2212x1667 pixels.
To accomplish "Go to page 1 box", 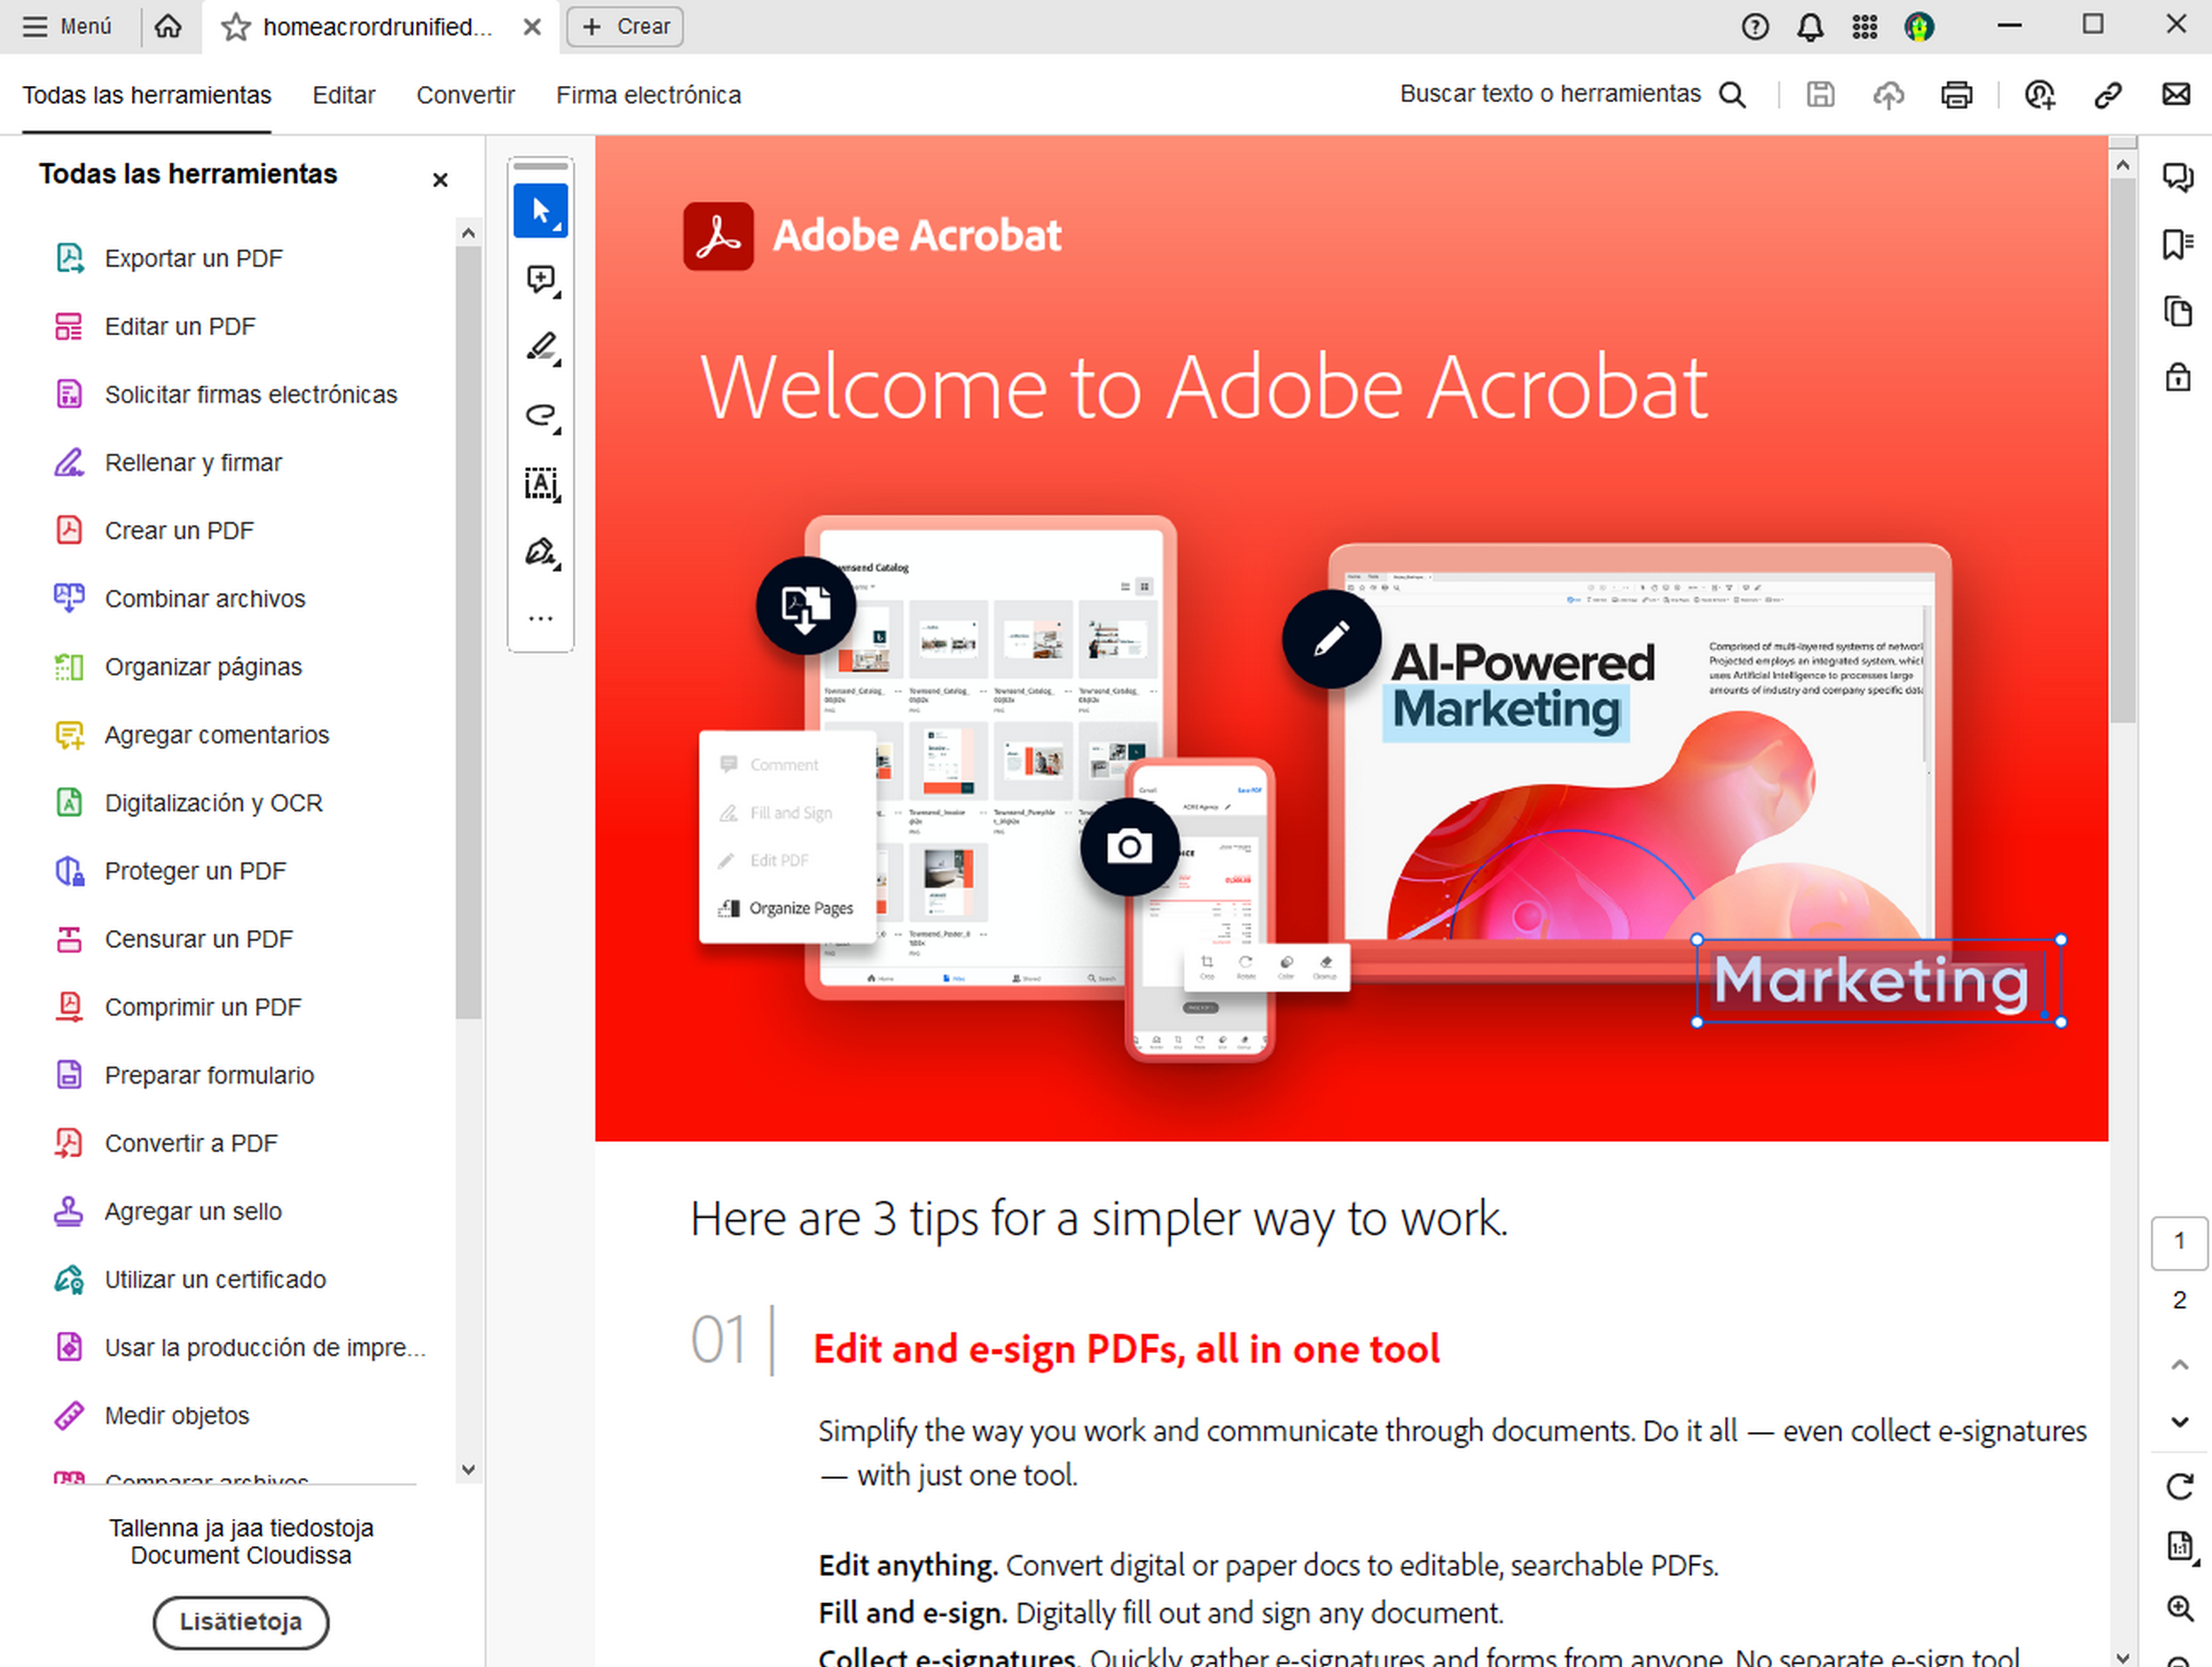I will point(2179,1241).
